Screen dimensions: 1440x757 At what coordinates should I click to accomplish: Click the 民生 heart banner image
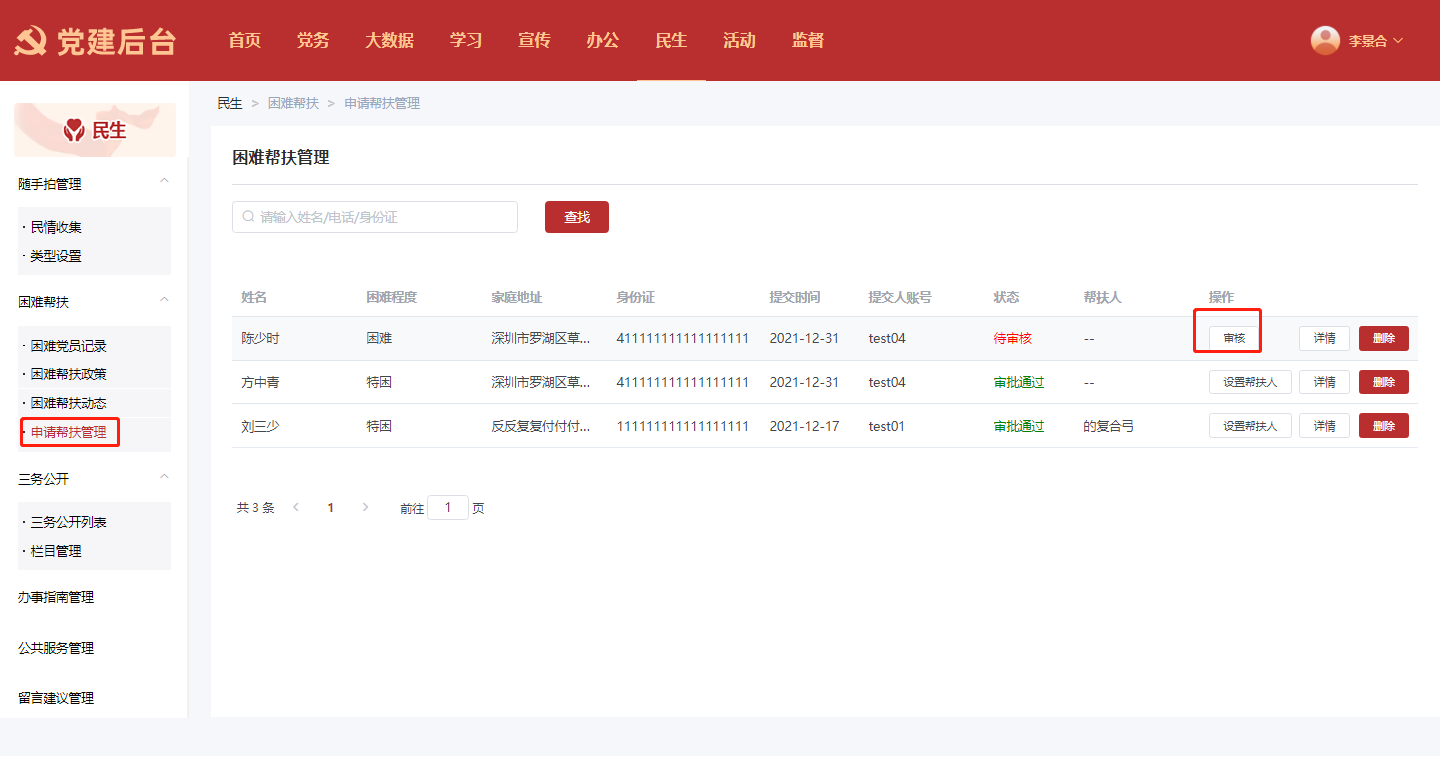[x=95, y=130]
